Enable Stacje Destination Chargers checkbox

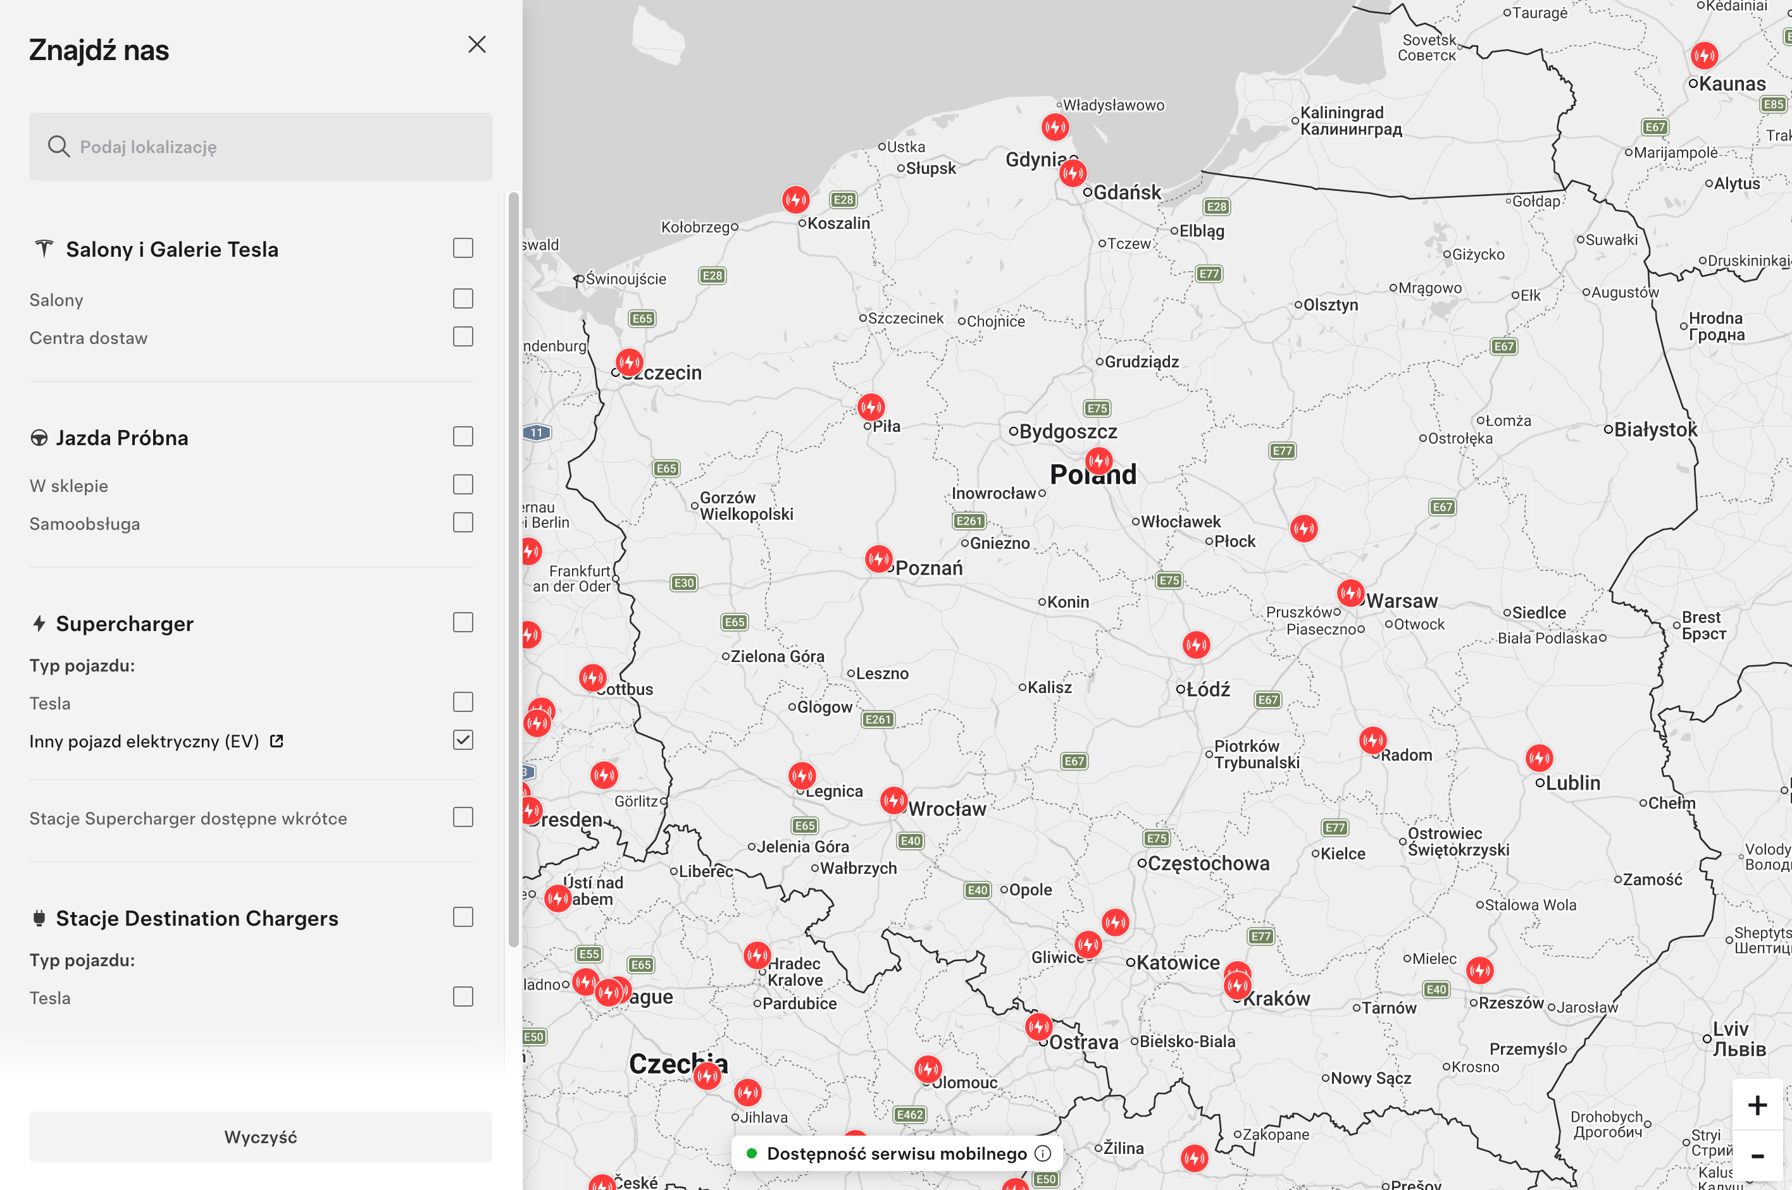point(463,917)
